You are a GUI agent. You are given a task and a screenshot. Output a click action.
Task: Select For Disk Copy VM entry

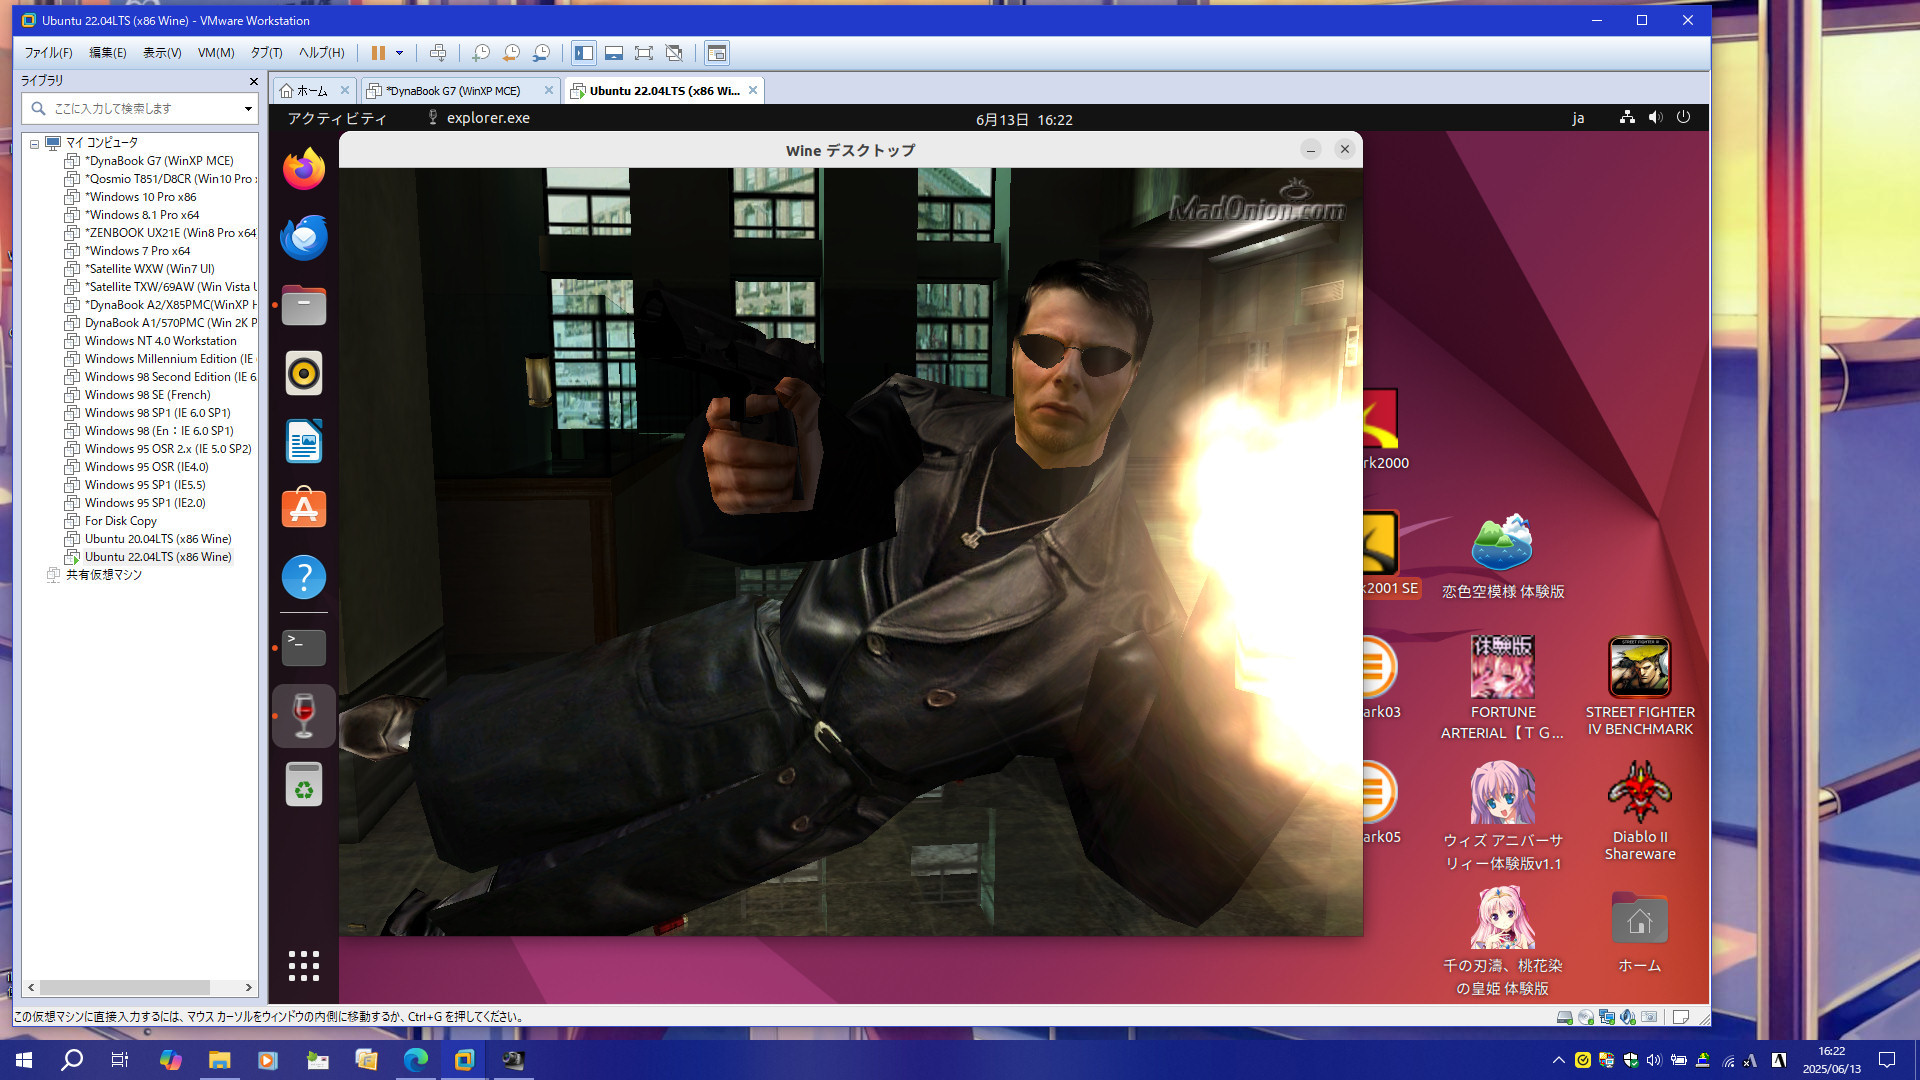120,521
